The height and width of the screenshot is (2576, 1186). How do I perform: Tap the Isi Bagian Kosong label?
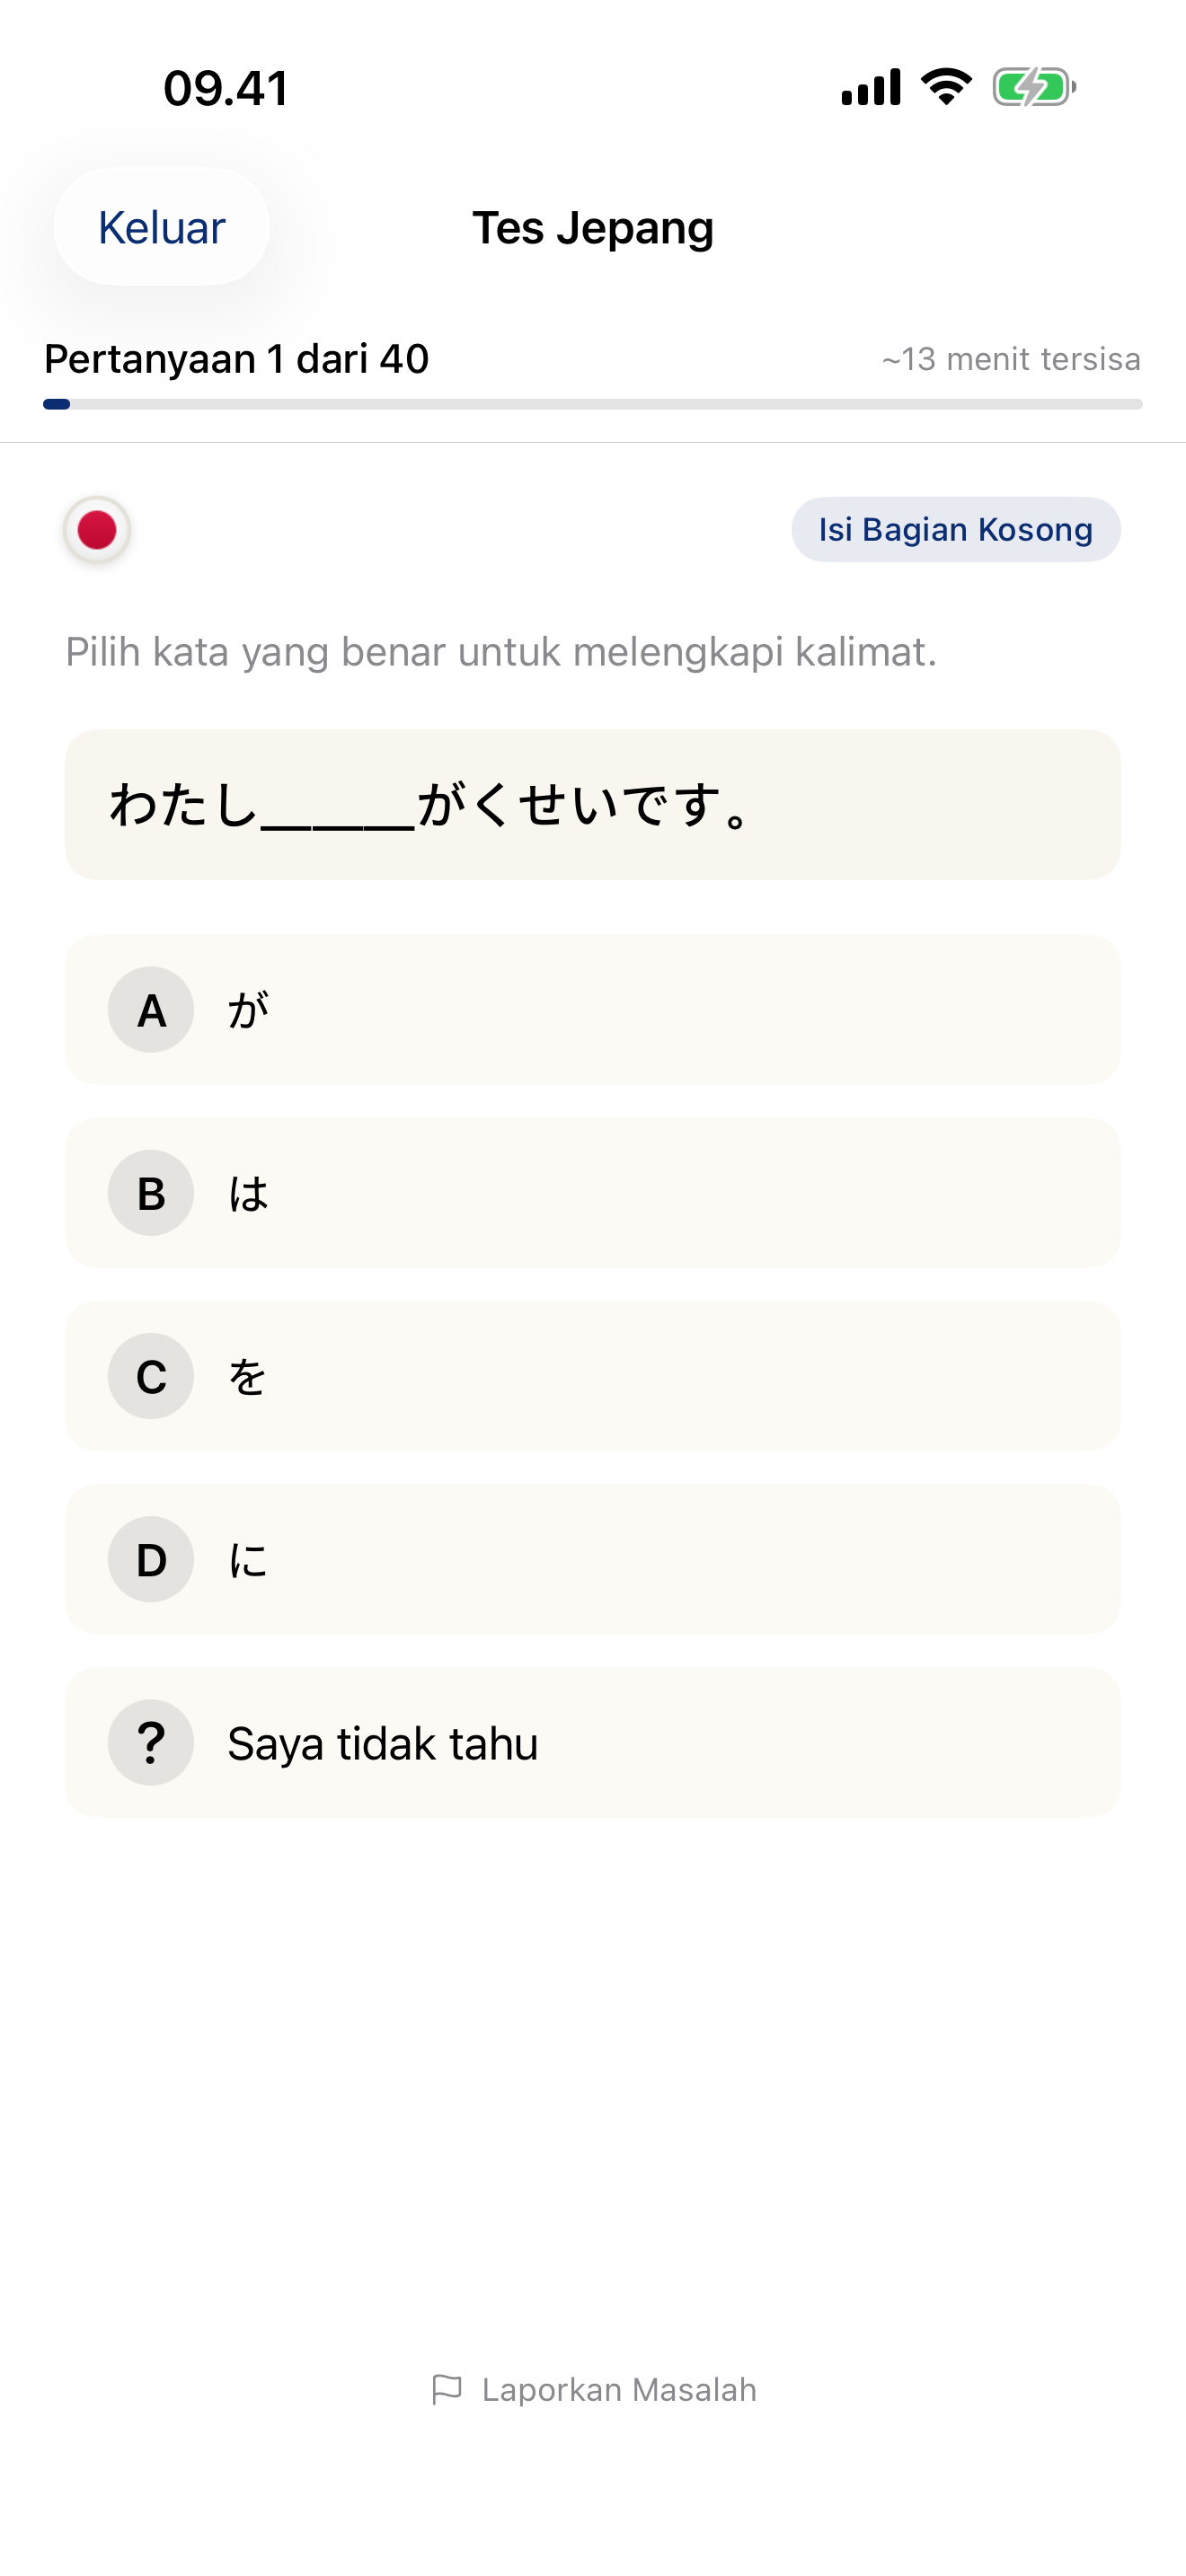[954, 529]
